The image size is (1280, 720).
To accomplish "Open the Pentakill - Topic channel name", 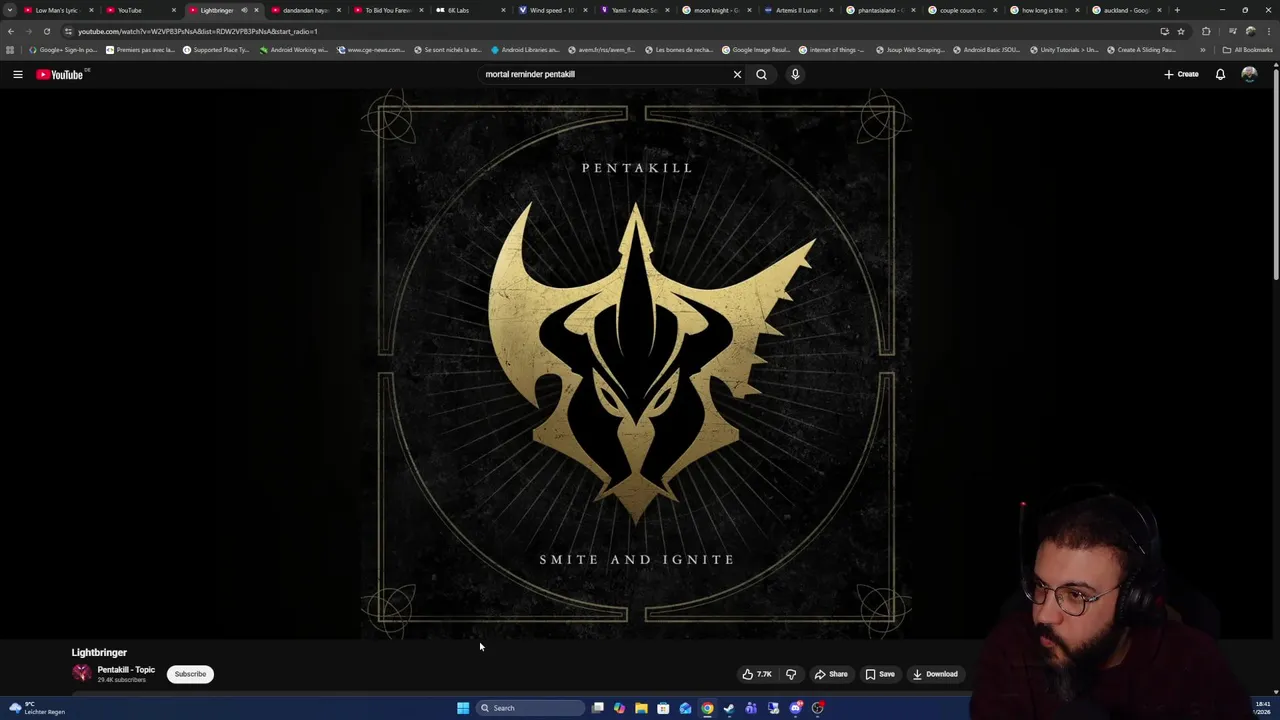I will pos(126,670).
